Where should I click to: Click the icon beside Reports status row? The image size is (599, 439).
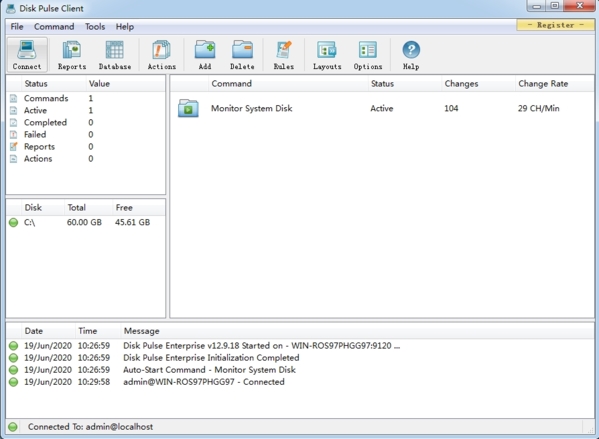14,146
